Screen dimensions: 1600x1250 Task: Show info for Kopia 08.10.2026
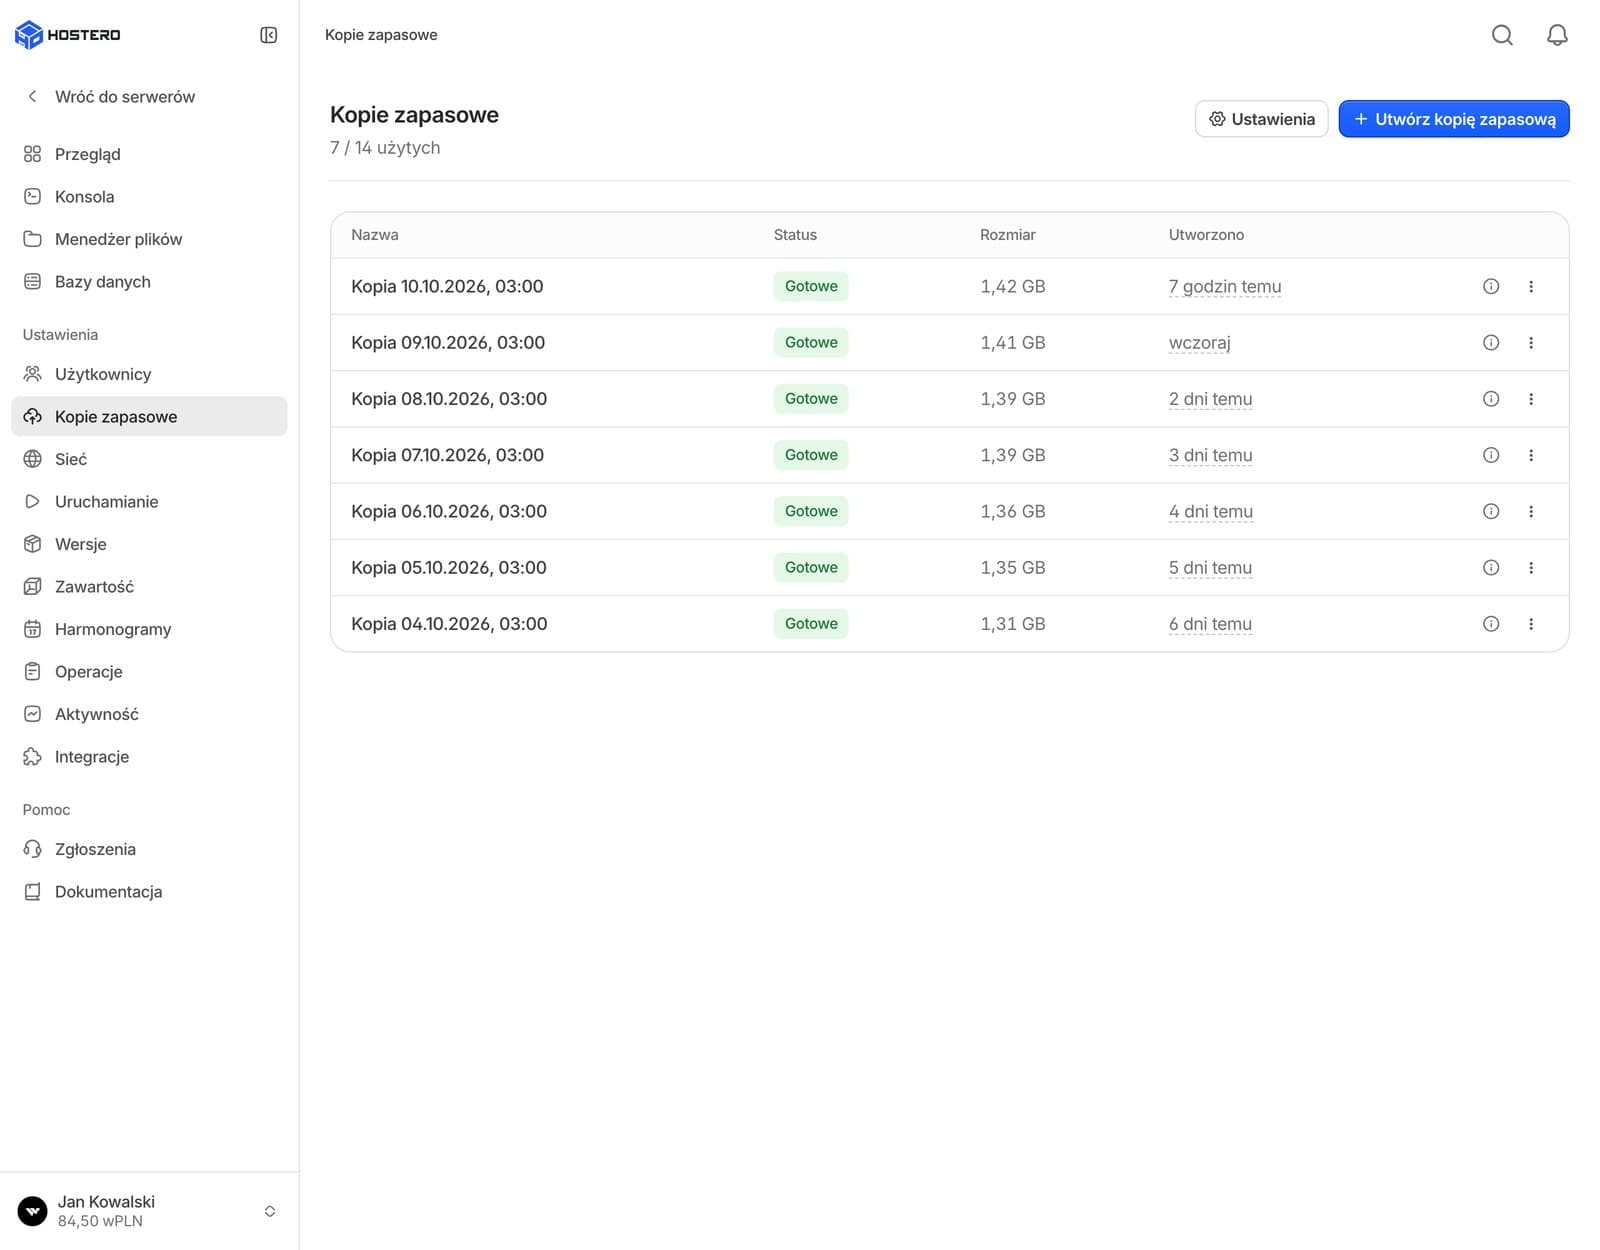1491,399
